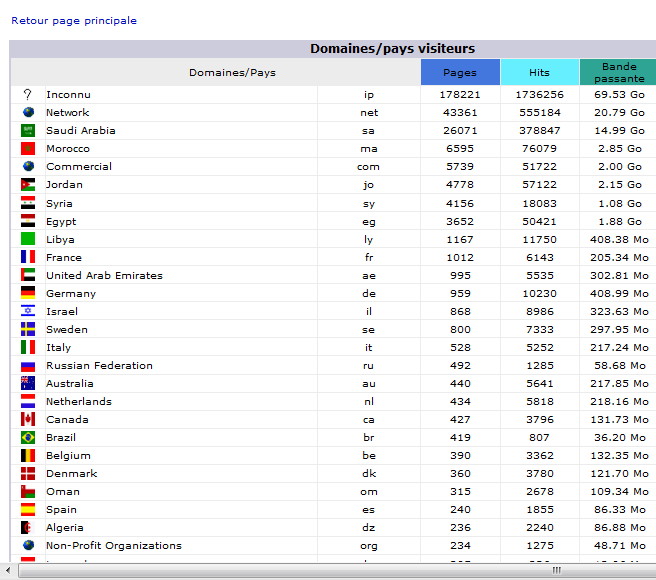Click the Morocco flag icon
This screenshot has height=580, width=656.
tap(28, 148)
